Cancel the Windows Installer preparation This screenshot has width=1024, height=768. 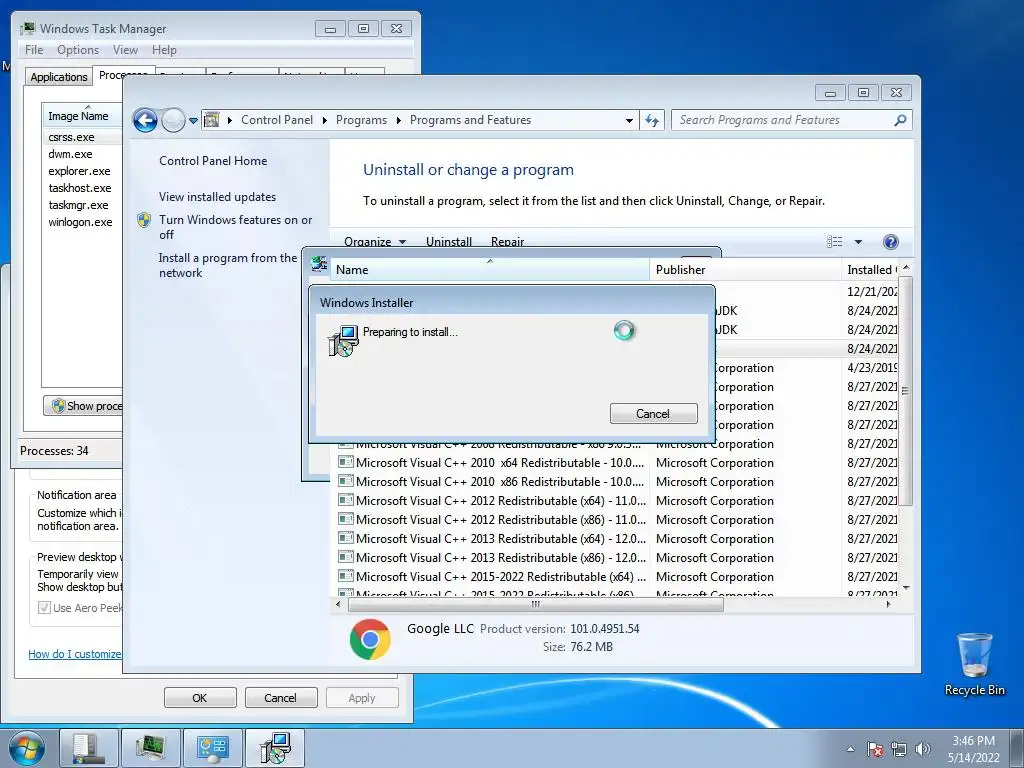[x=653, y=413]
